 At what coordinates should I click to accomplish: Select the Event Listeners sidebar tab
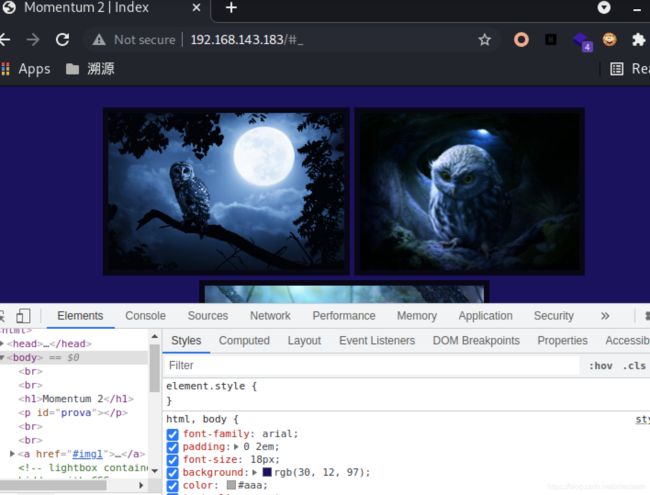(377, 341)
